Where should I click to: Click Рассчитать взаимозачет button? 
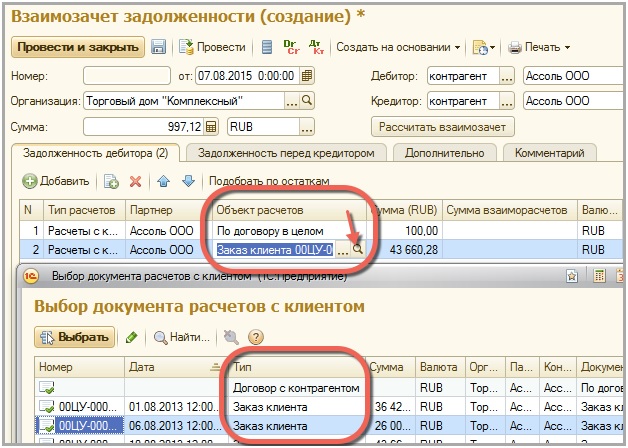tap(443, 127)
